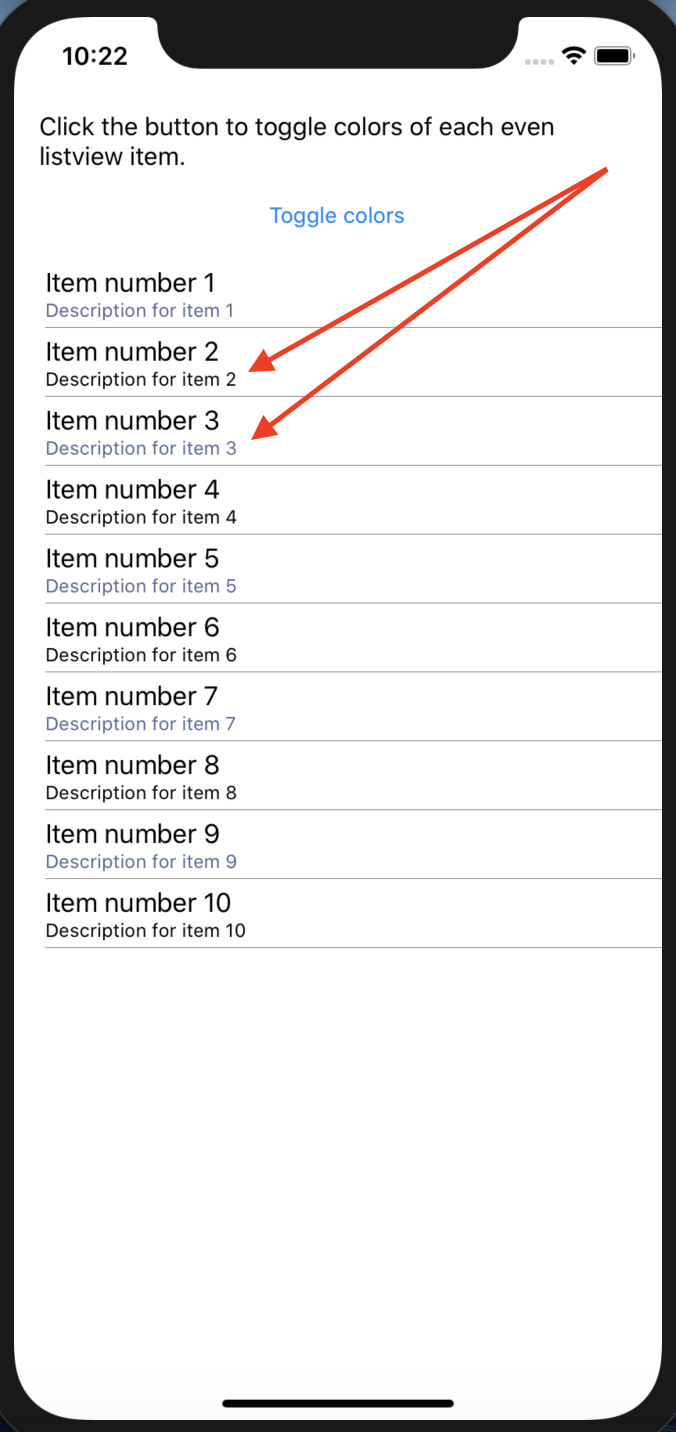676x1432 pixels.
Task: Tap Description for item 3
Action: 141,448
